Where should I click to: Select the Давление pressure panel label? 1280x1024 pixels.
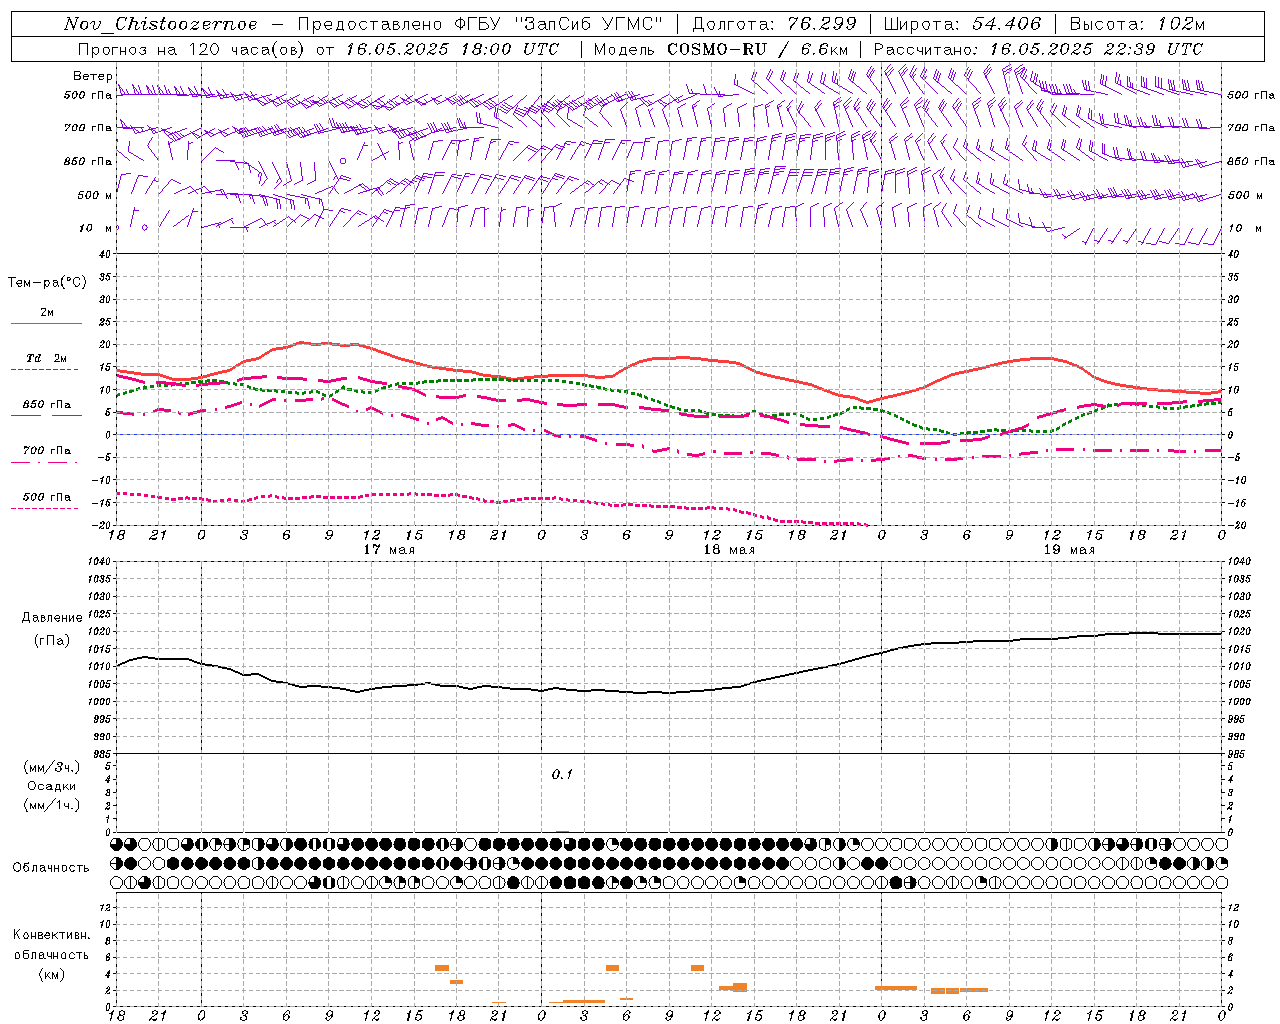52,618
